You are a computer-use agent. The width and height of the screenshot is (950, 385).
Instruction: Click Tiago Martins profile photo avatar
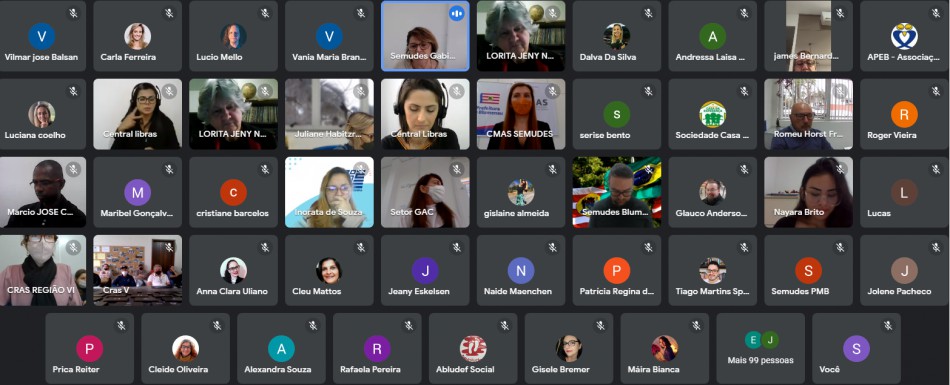coord(712,270)
